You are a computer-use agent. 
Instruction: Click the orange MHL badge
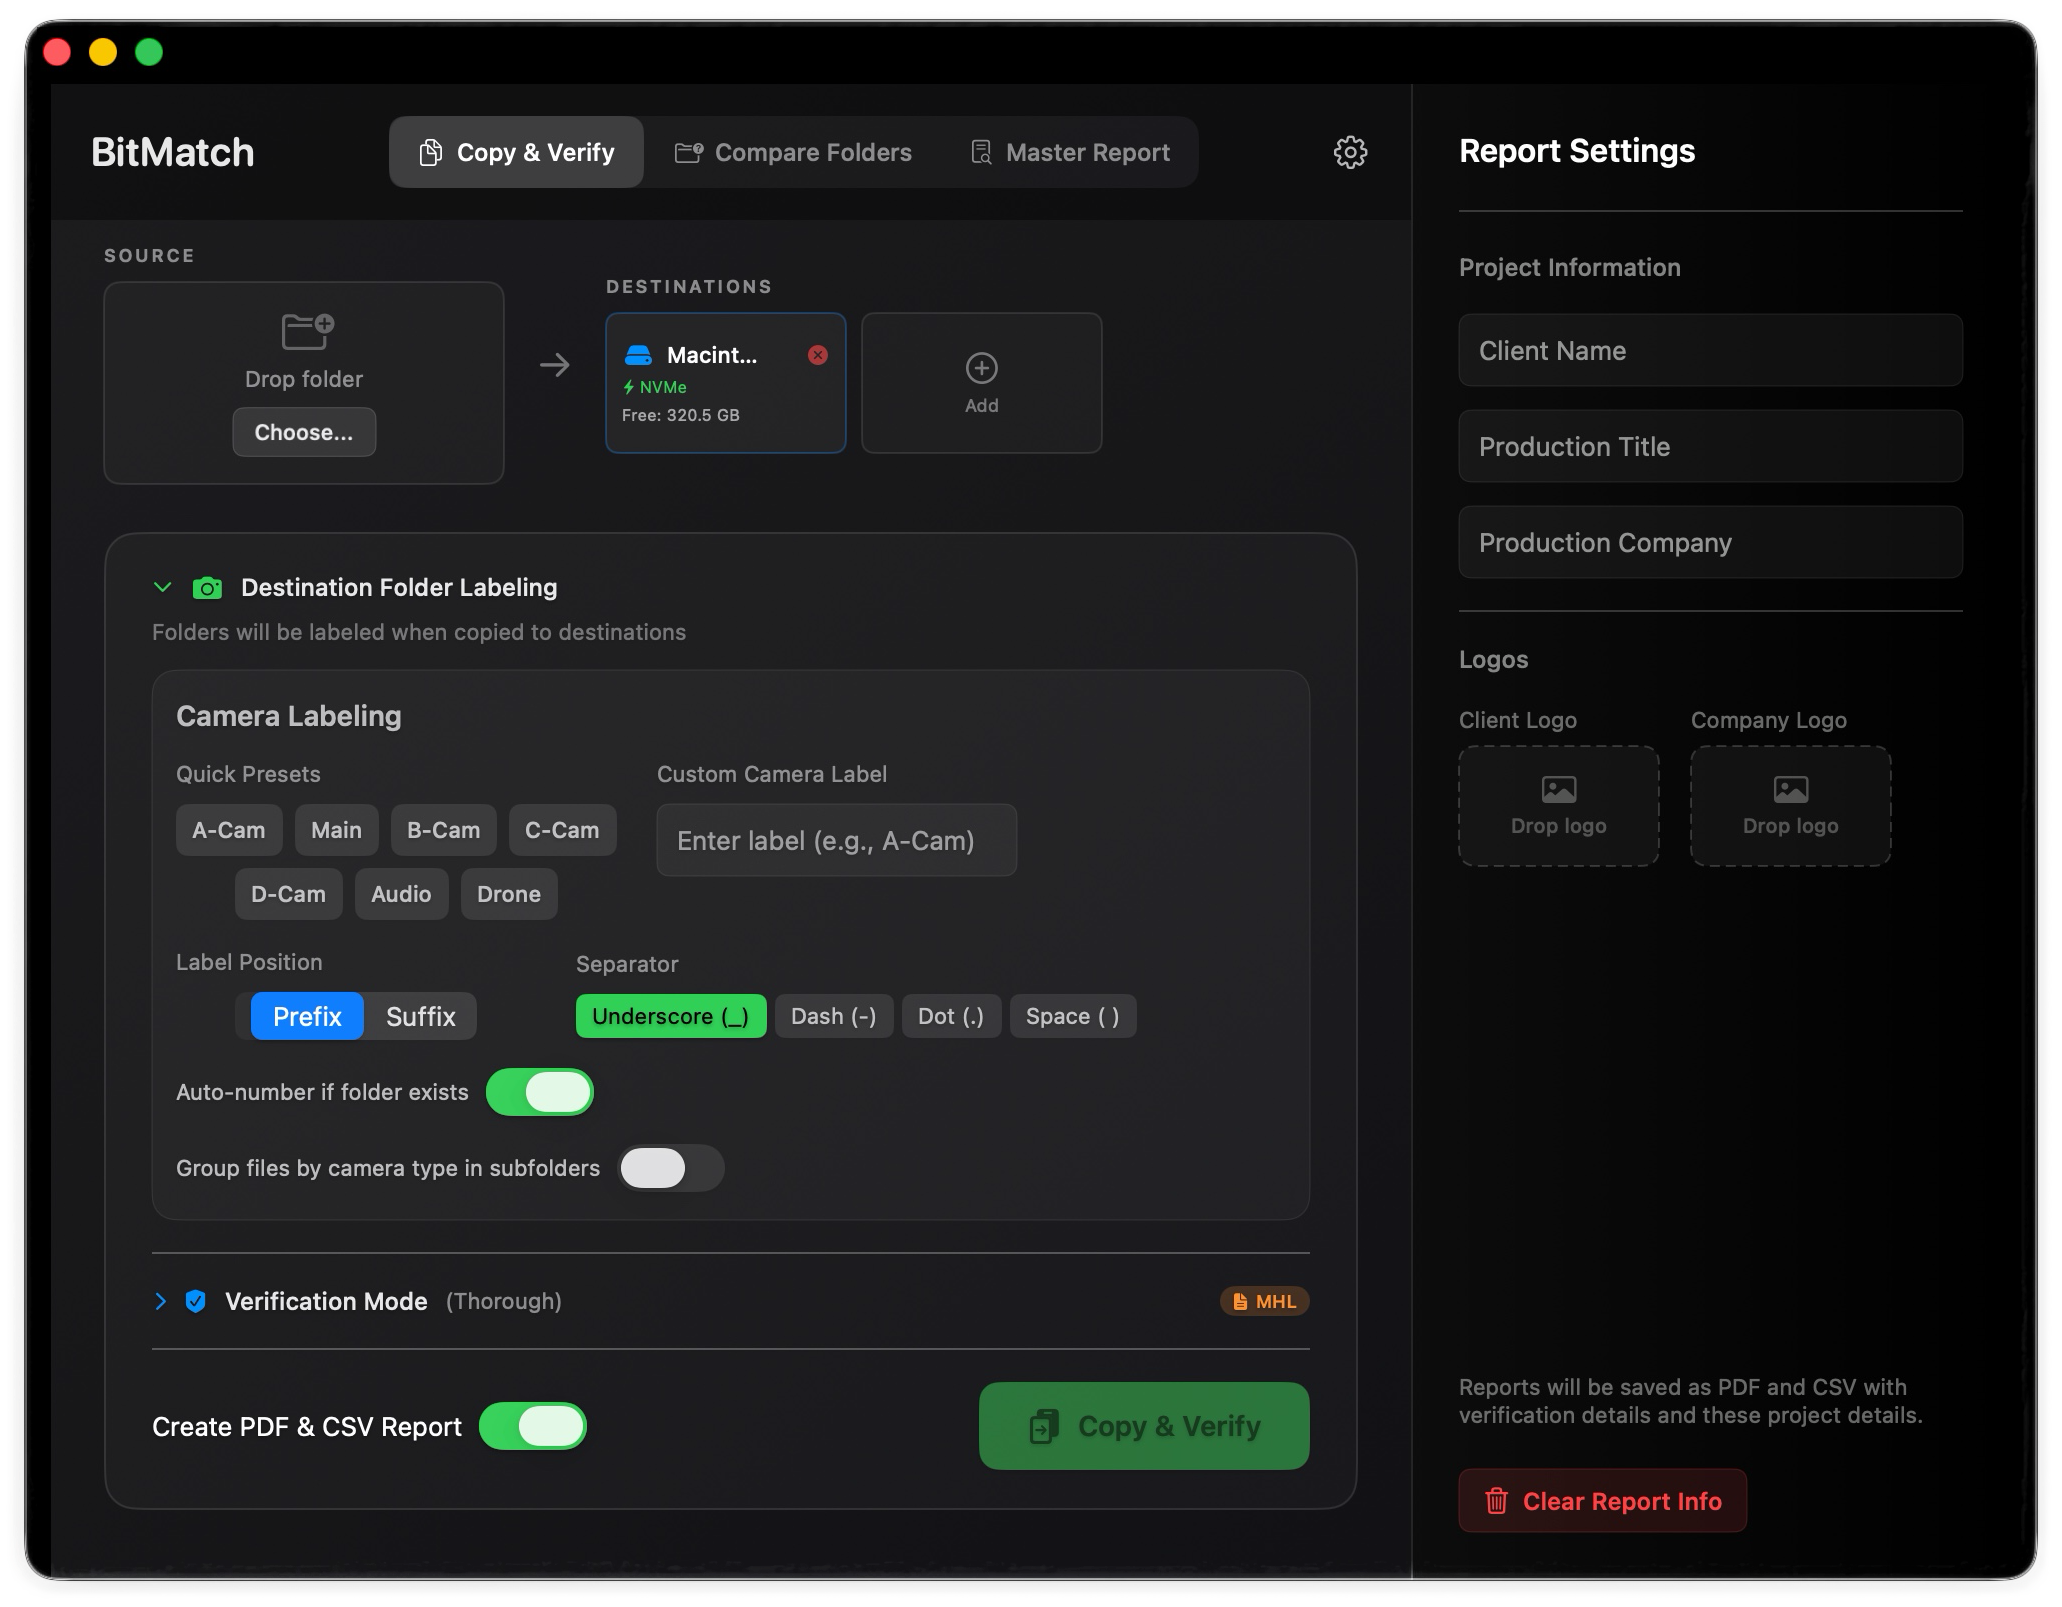pos(1264,1301)
